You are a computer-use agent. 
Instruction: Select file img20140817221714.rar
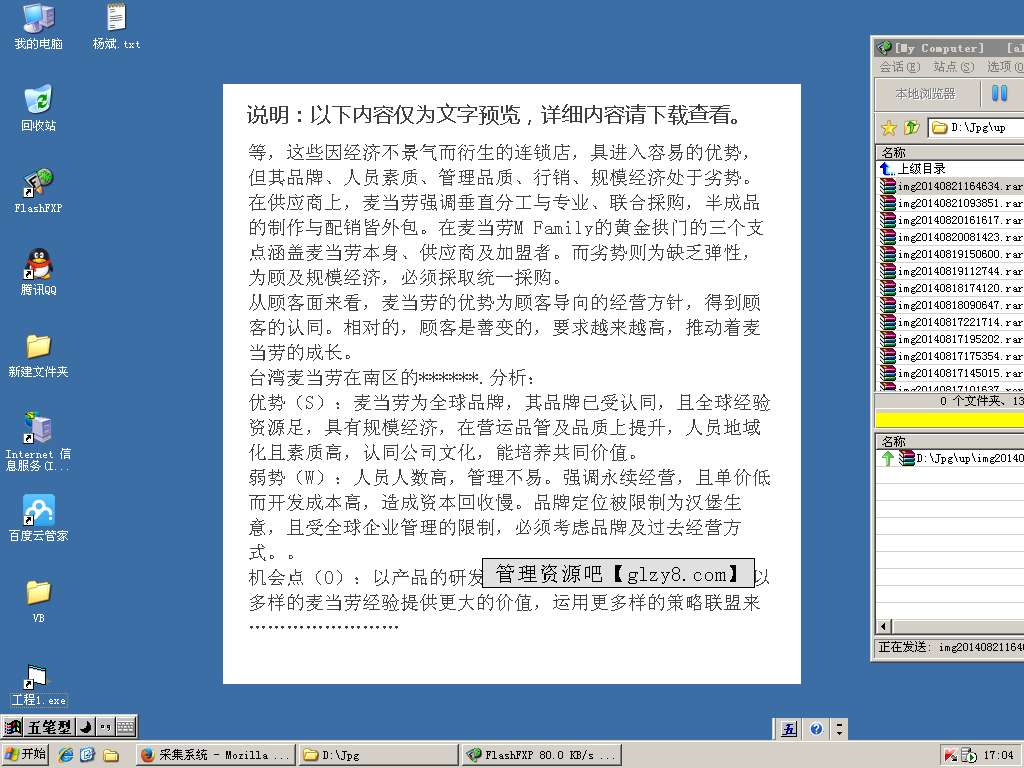click(950, 322)
